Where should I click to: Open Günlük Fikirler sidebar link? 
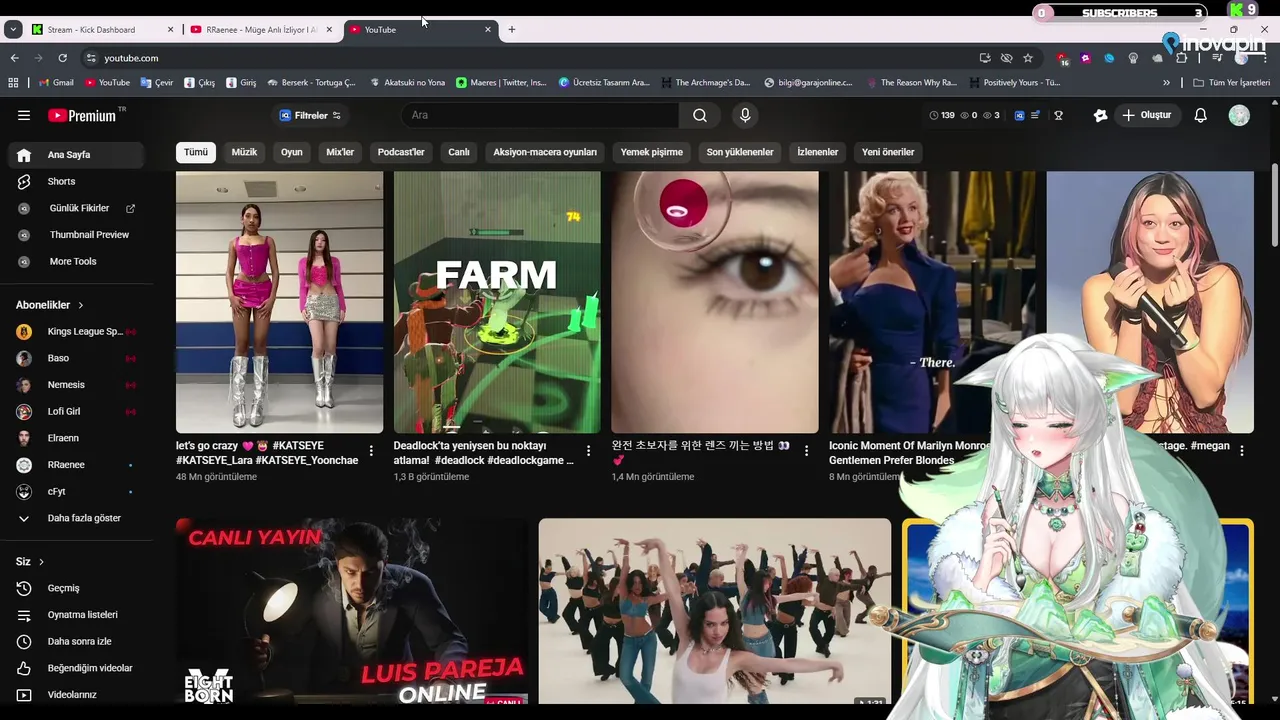pos(78,208)
